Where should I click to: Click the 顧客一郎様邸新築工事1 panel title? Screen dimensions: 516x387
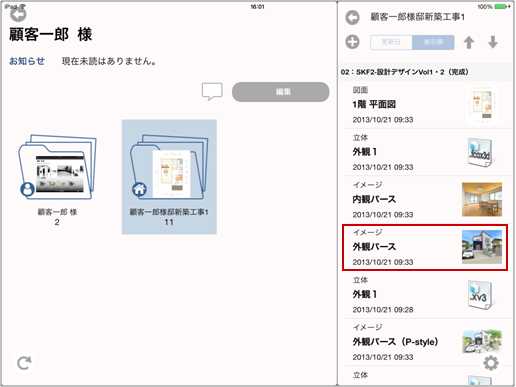tap(417, 17)
